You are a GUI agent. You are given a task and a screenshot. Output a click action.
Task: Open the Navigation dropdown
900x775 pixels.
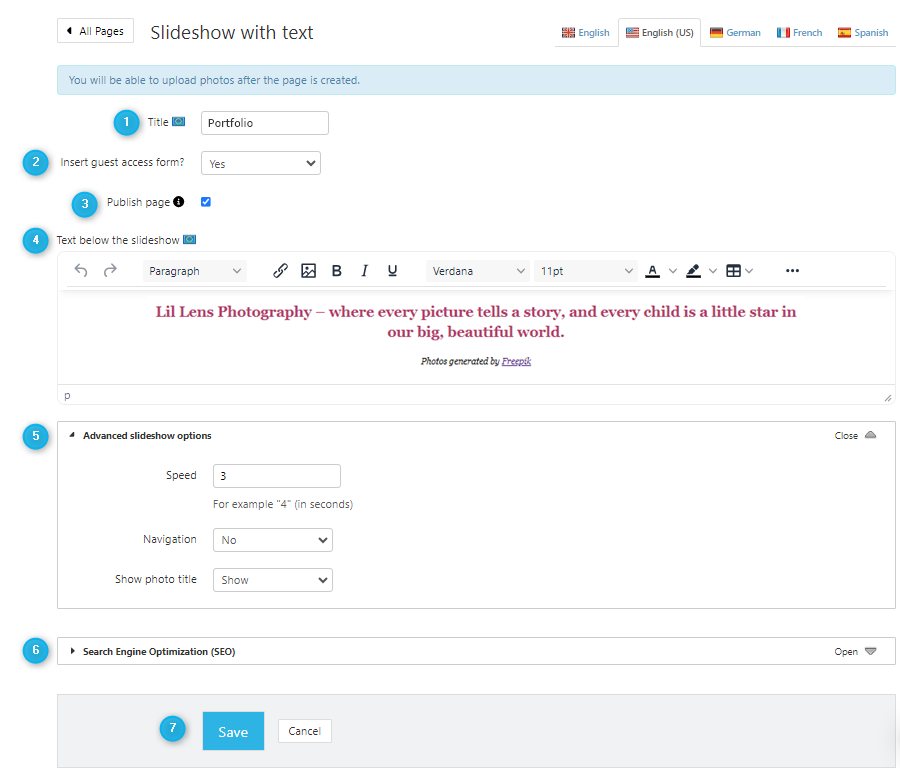click(273, 540)
